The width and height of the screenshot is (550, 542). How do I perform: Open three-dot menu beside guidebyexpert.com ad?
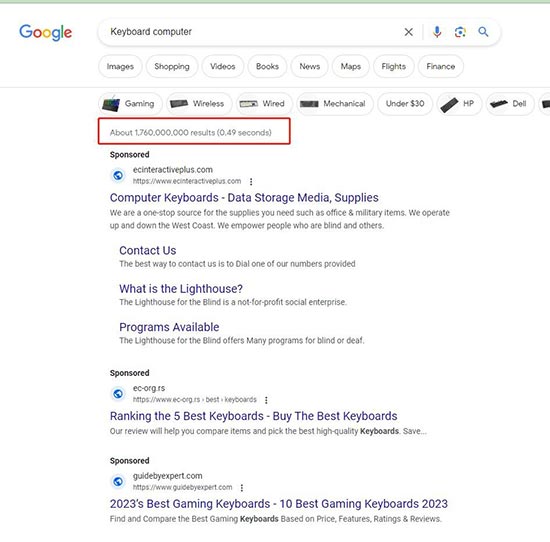(242, 488)
